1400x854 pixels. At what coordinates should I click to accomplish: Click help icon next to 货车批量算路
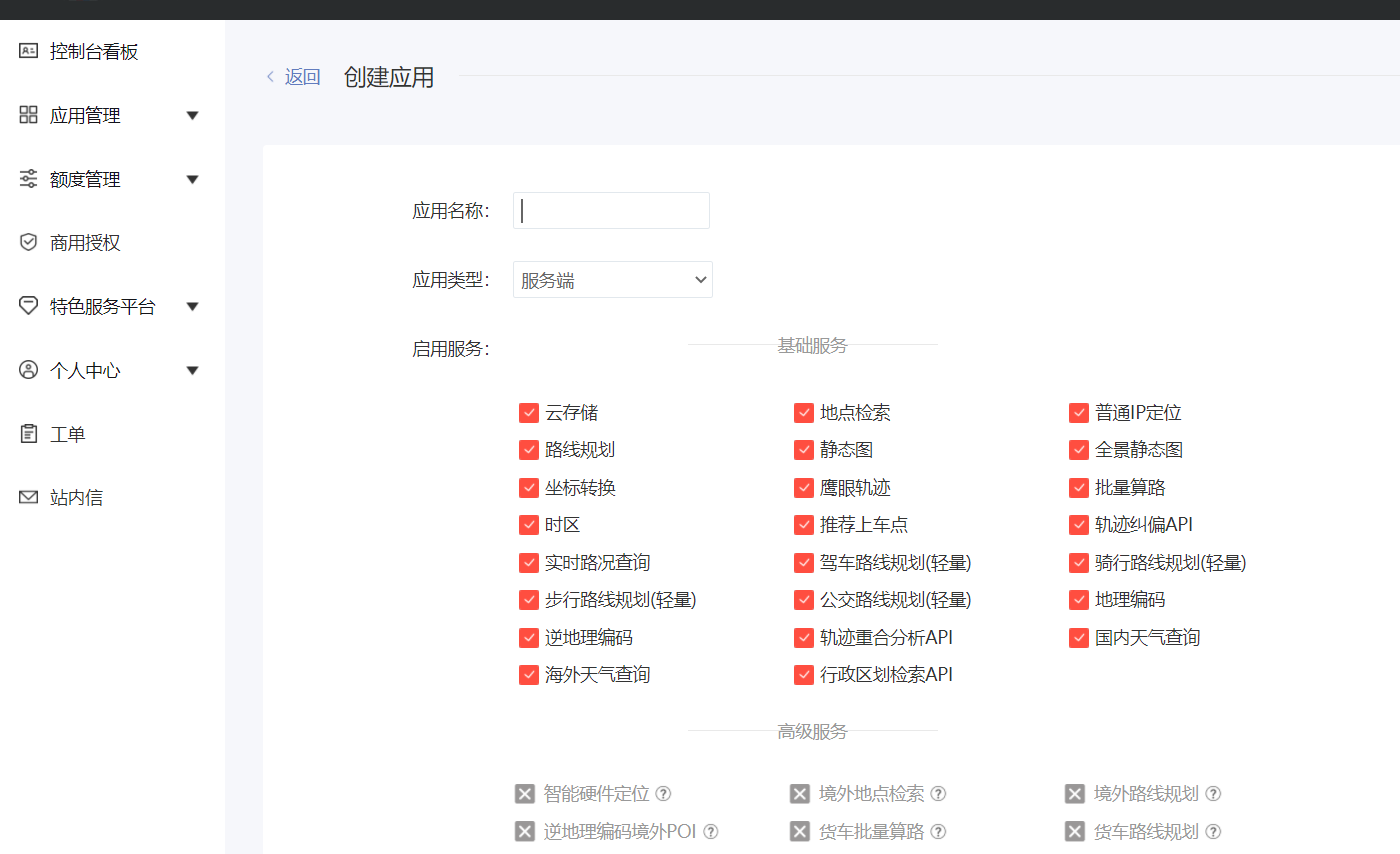(938, 831)
